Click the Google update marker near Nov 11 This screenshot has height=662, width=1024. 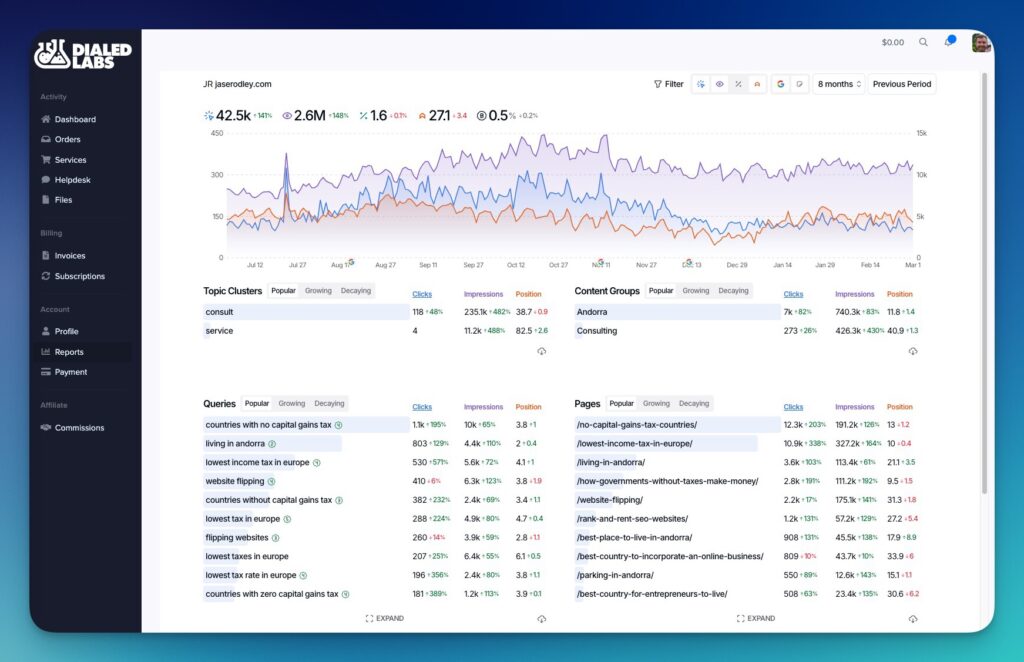(601, 262)
